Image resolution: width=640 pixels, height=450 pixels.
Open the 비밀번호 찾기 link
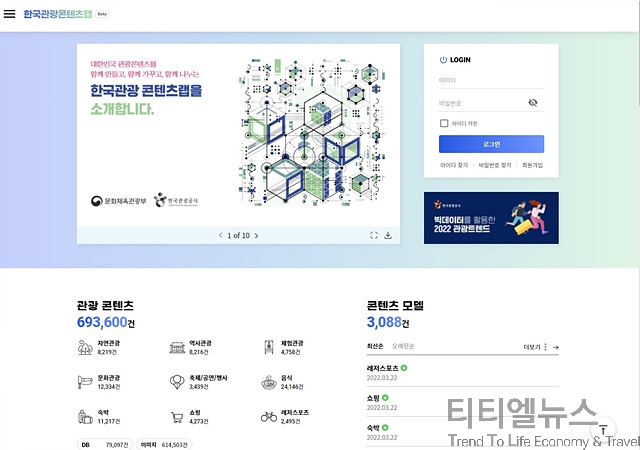(x=495, y=165)
